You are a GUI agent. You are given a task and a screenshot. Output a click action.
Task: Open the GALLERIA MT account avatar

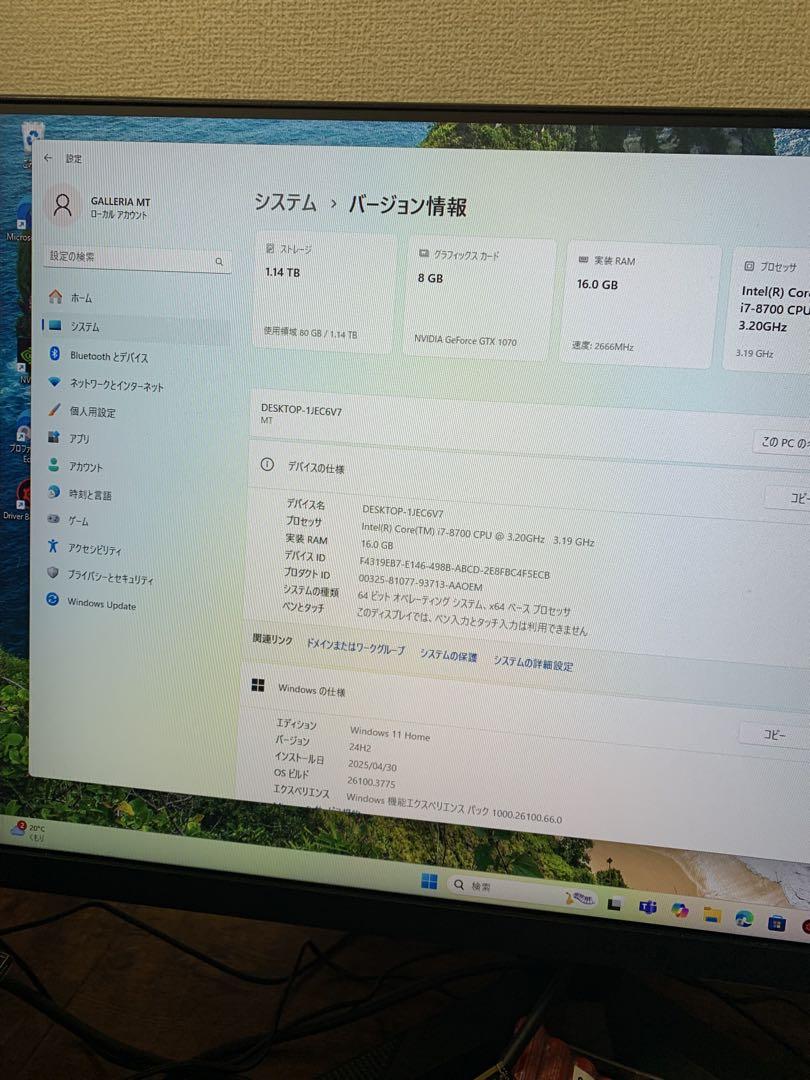coord(63,205)
